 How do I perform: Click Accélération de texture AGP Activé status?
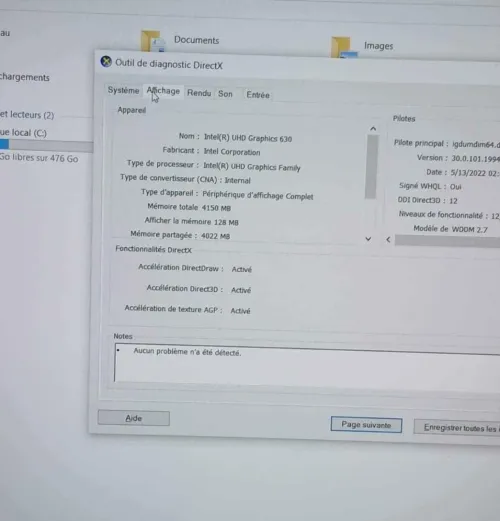click(x=240, y=311)
